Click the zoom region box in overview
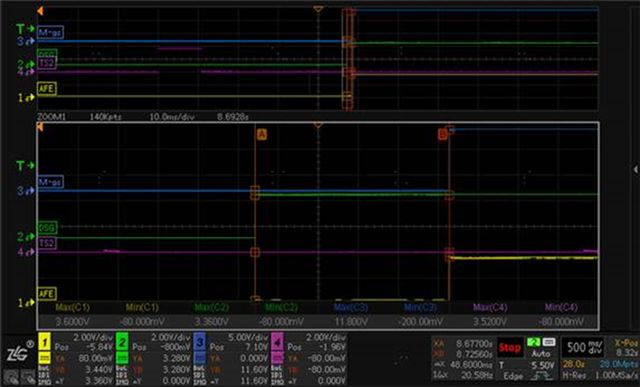The width and height of the screenshot is (640, 387). 347,59
